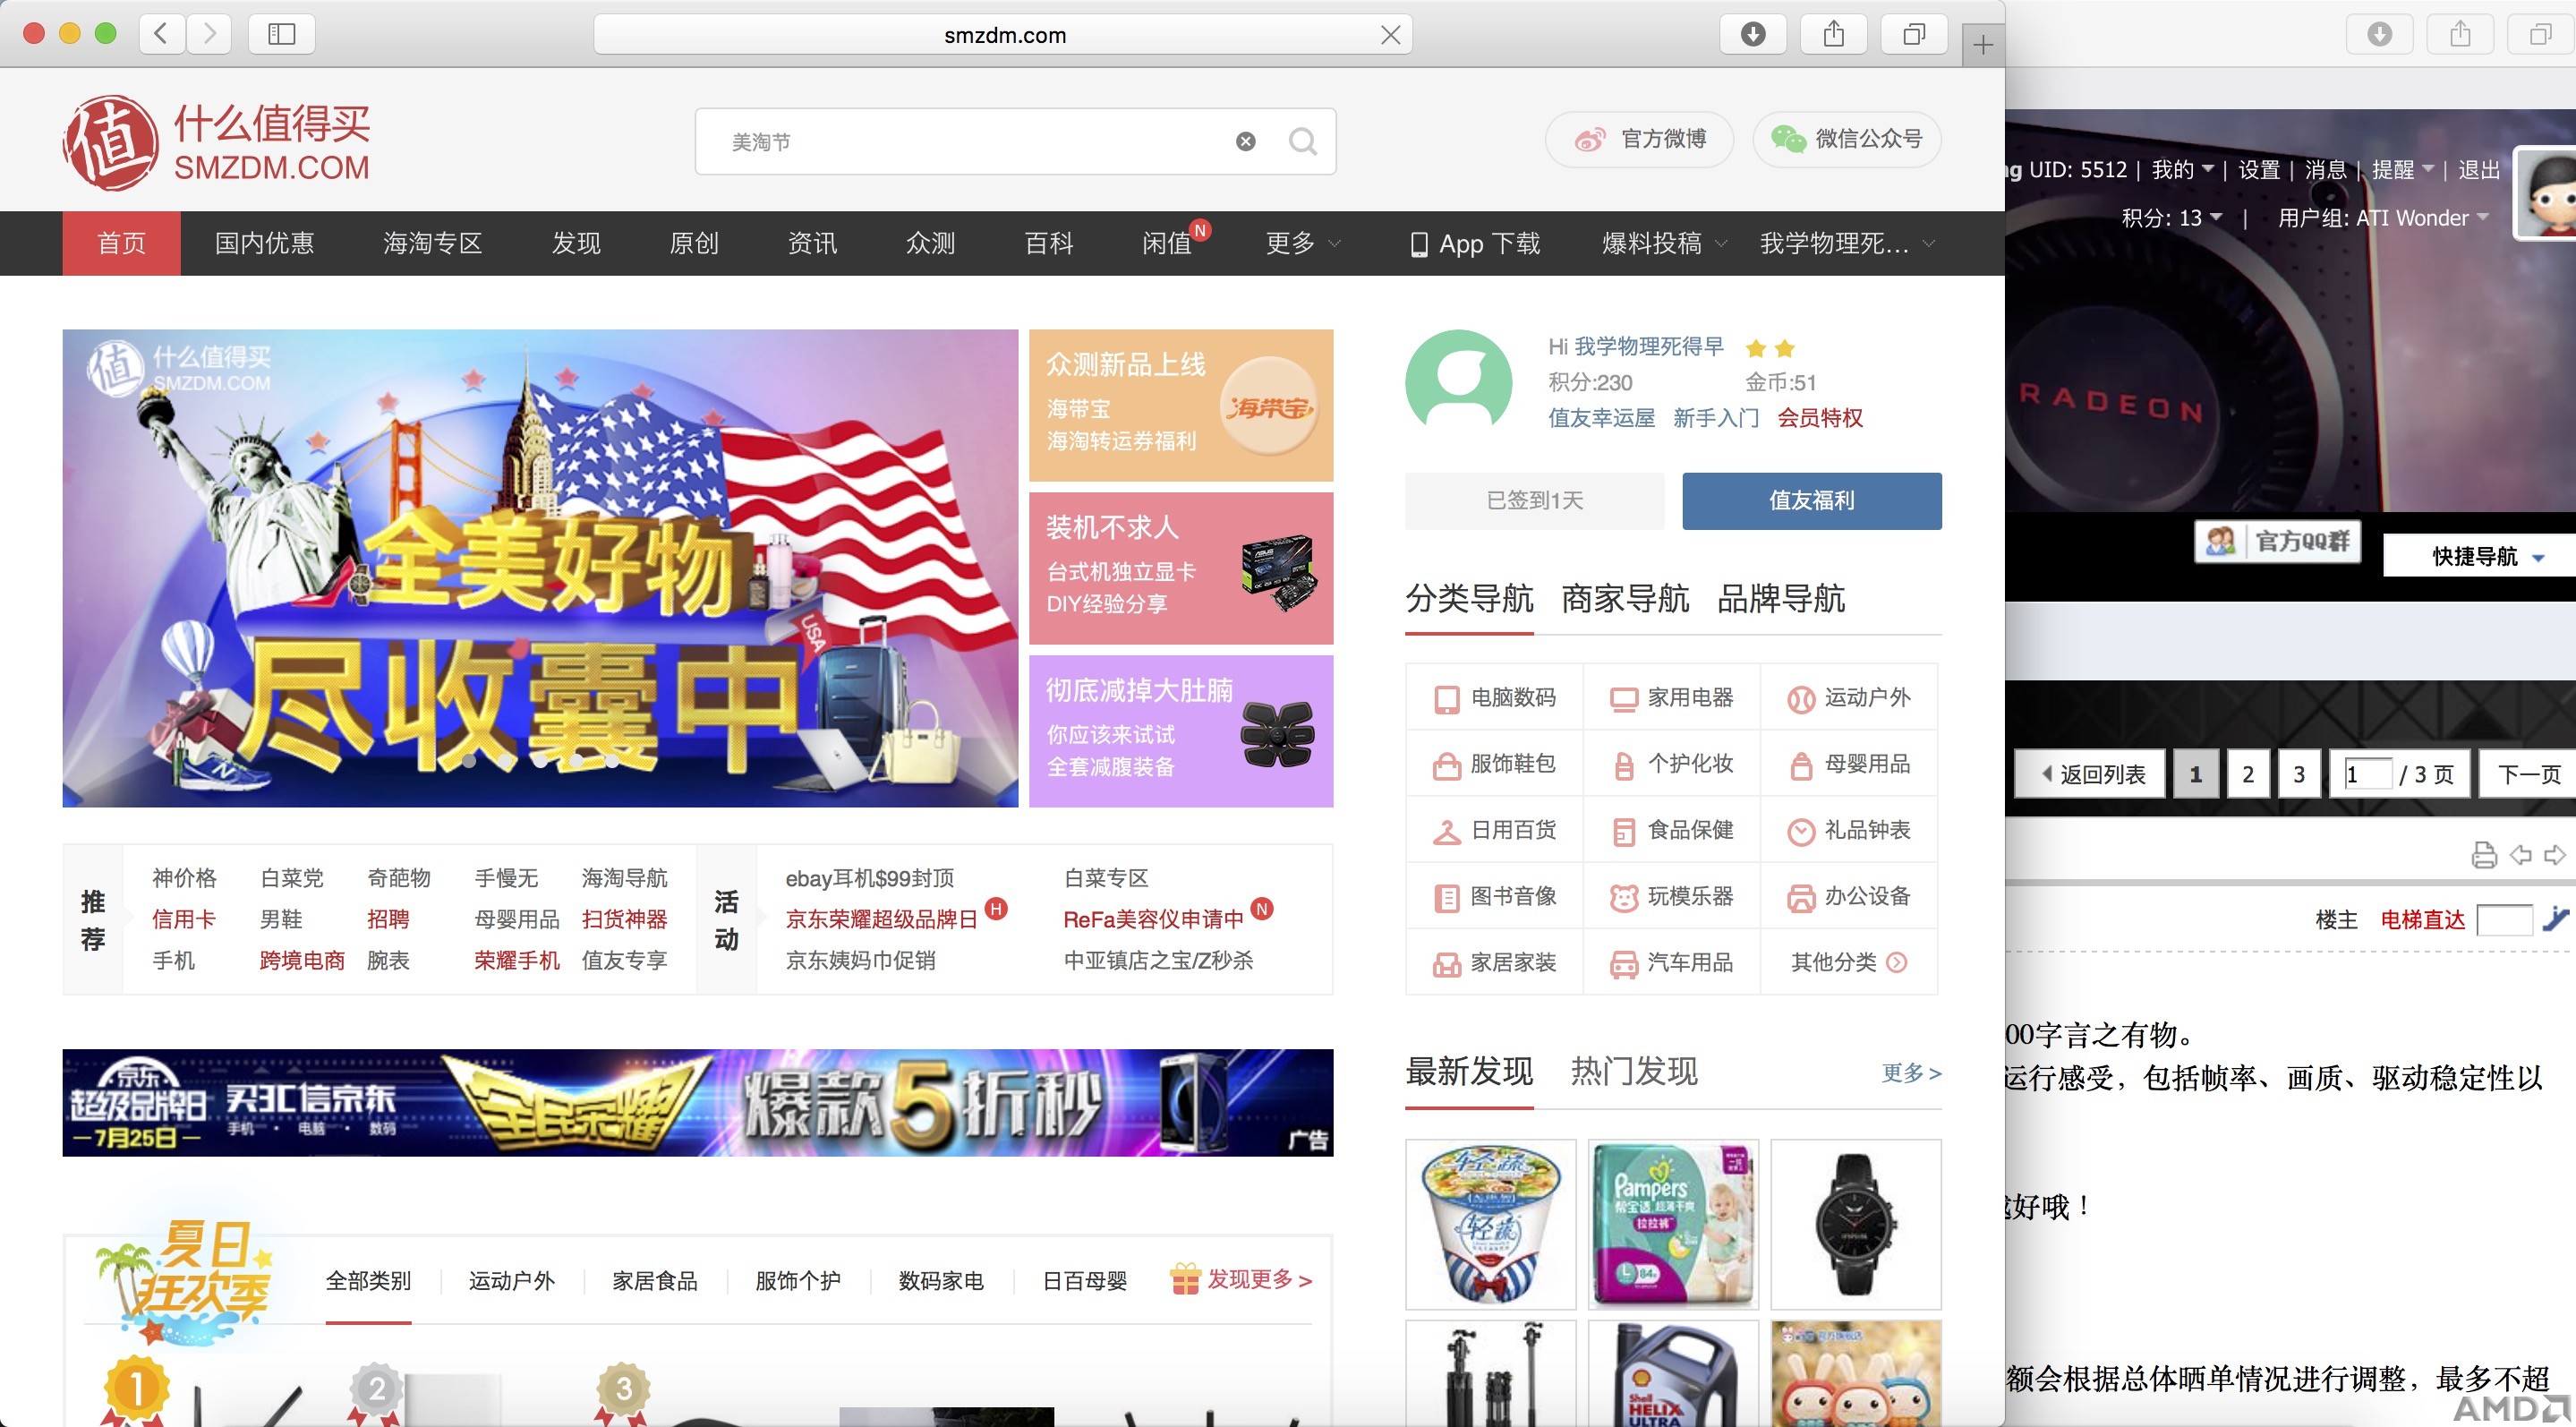Image resolution: width=2576 pixels, height=1427 pixels.
Task: Click the print icon in background forum window
Action: coord(2484,855)
